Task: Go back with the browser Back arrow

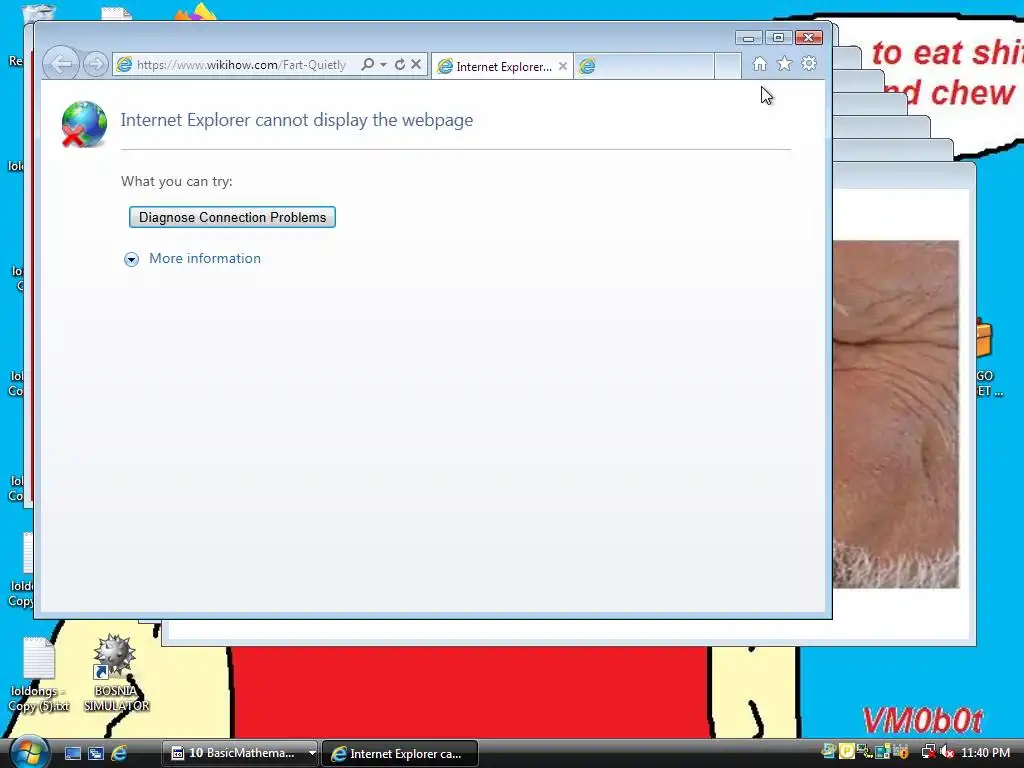Action: pyautogui.click(x=61, y=64)
